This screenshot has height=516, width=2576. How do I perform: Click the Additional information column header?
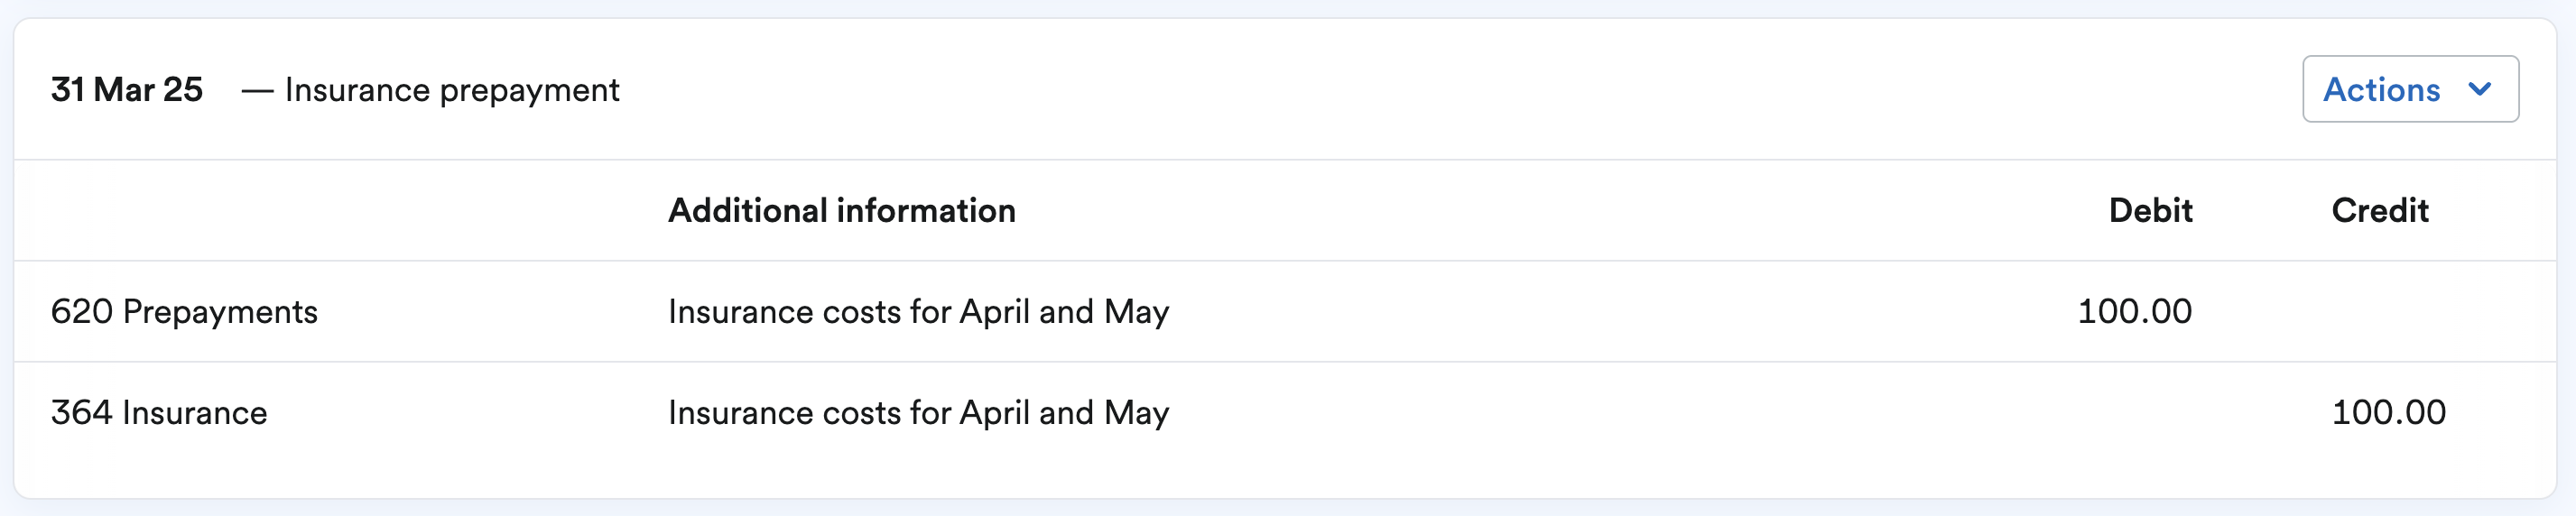[x=841, y=210]
